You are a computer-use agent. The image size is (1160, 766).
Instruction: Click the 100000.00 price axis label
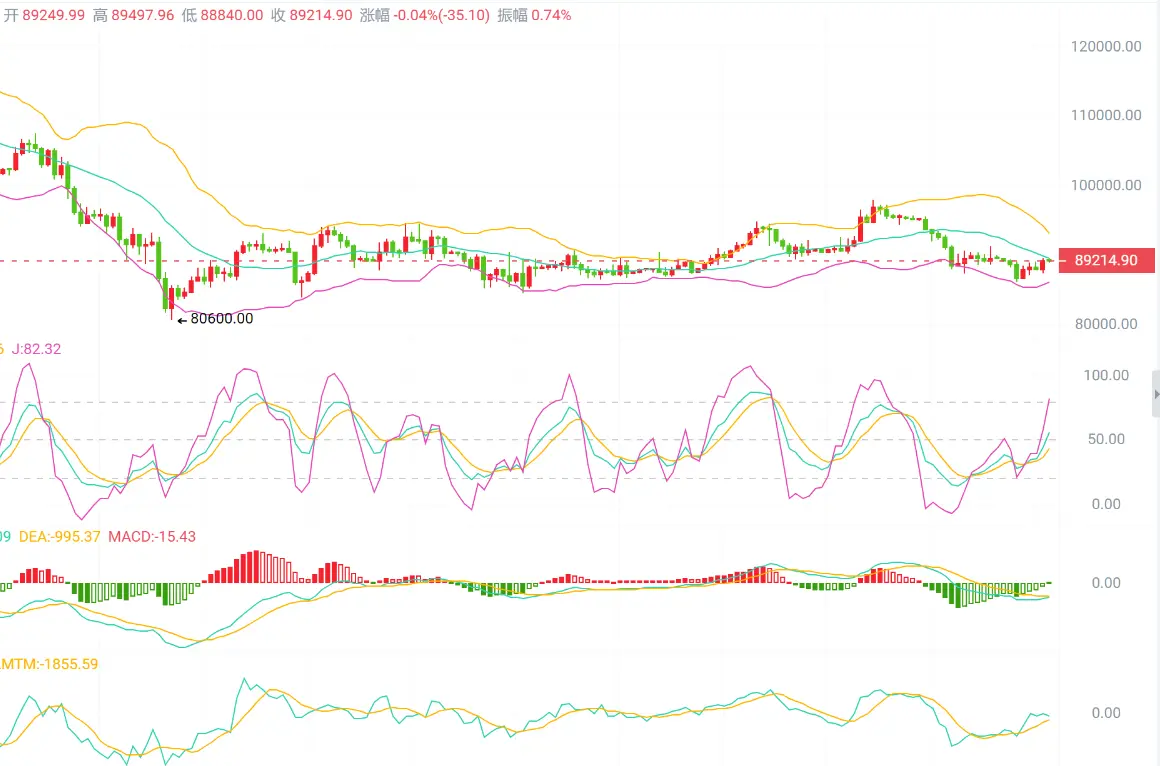1106,185
